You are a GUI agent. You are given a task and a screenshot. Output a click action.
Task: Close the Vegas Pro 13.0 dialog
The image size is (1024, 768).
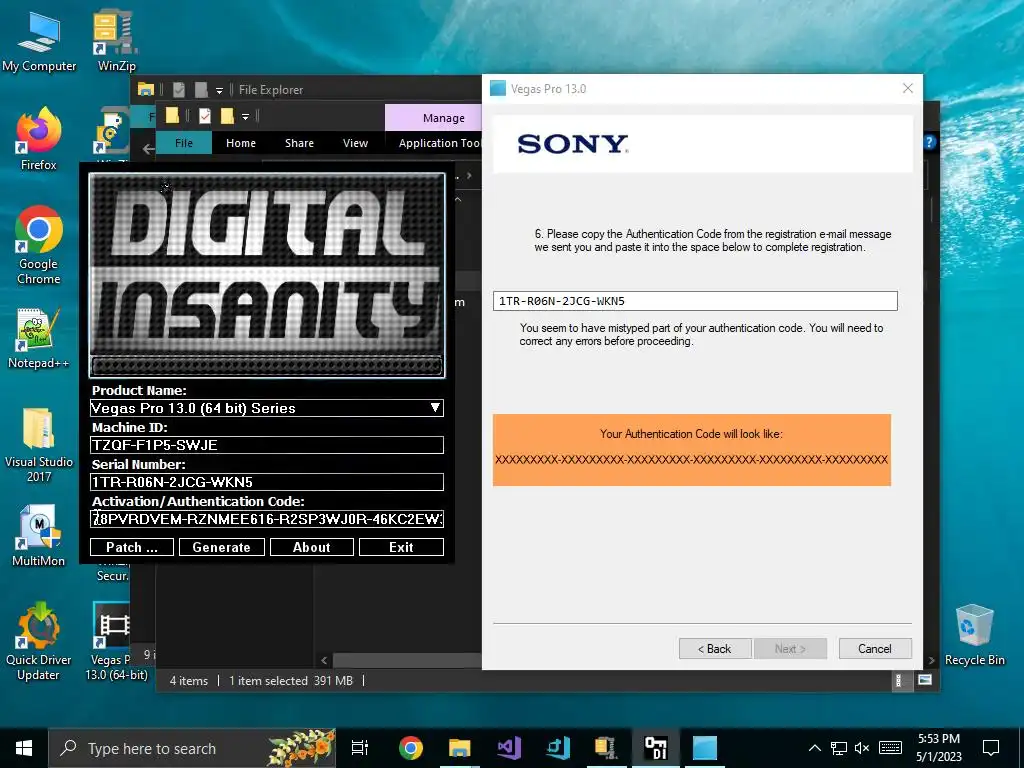point(908,88)
